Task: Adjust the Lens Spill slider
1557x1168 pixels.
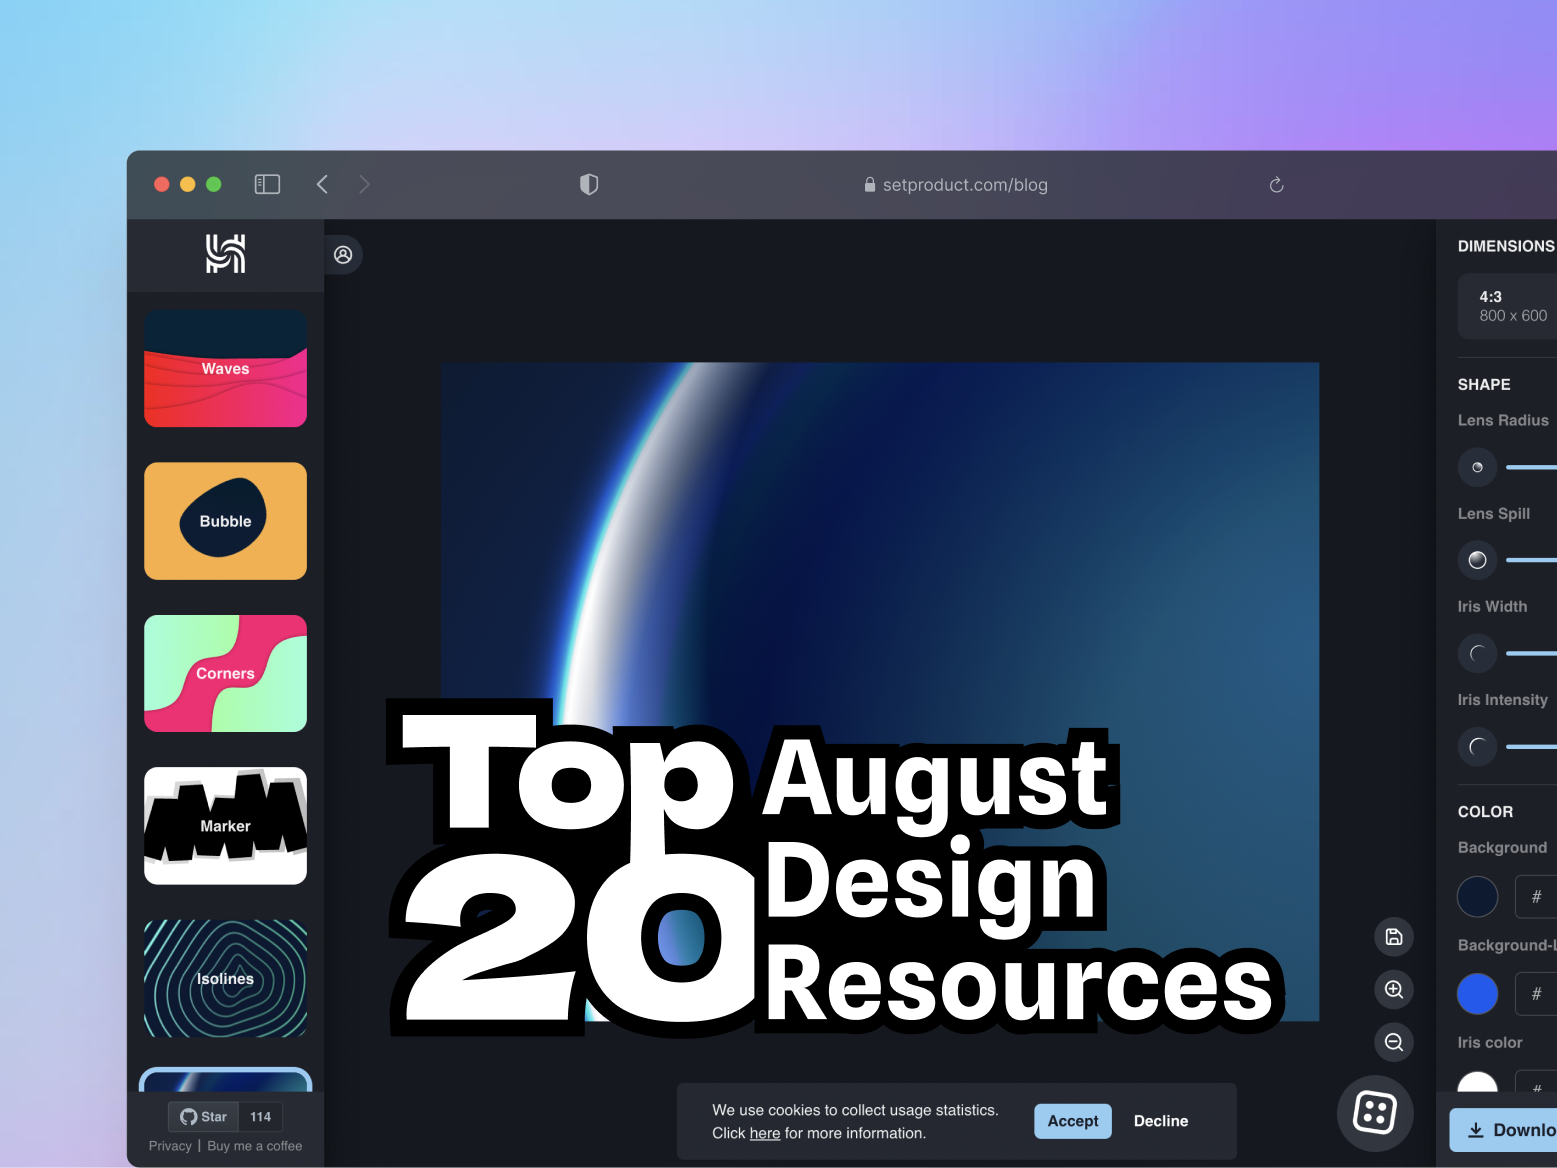Action: coord(1531,560)
